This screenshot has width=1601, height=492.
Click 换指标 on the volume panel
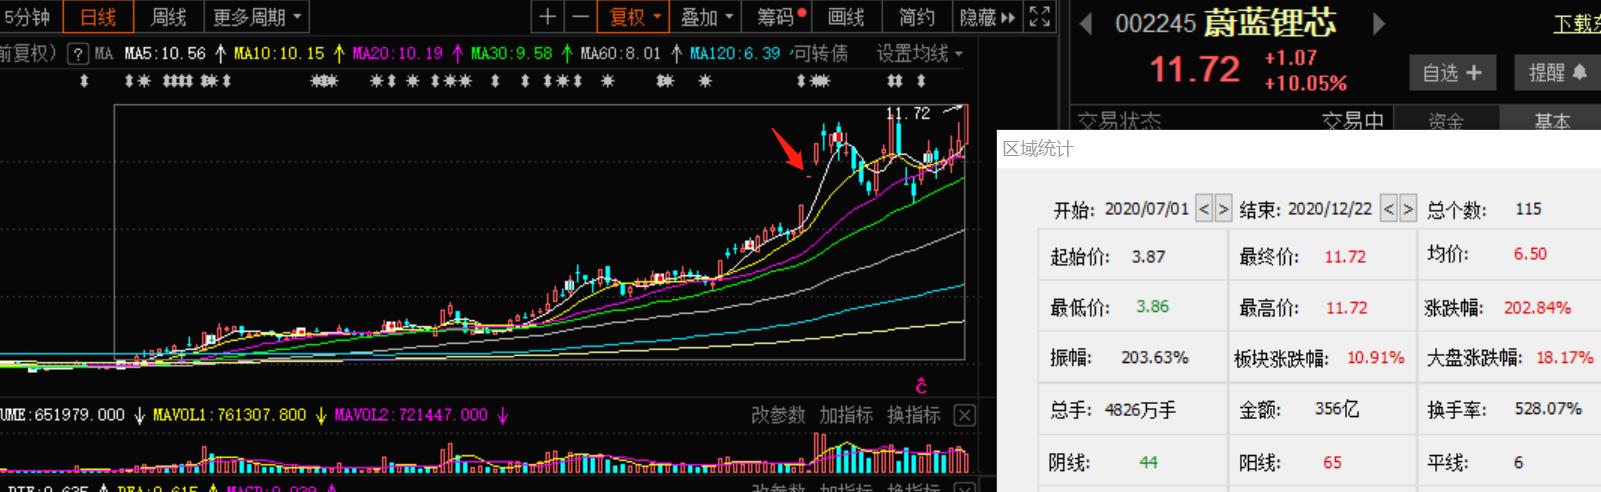(x=913, y=415)
